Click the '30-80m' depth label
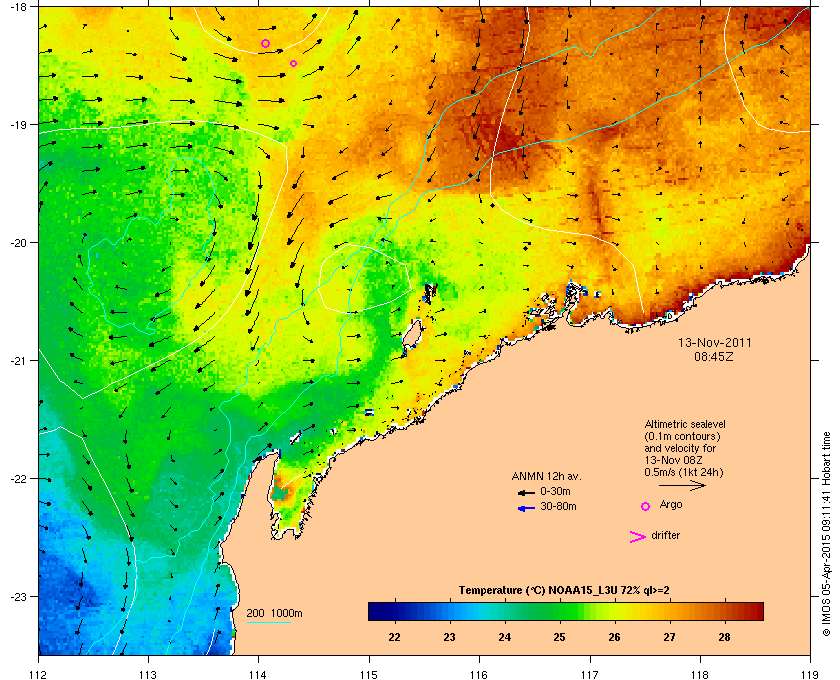Image resolution: width=840 pixels, height=680 pixels. pyautogui.click(x=558, y=506)
